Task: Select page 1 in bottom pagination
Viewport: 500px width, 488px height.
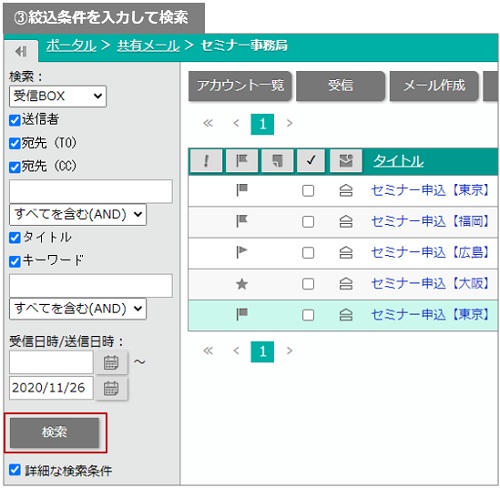Action: tap(262, 351)
